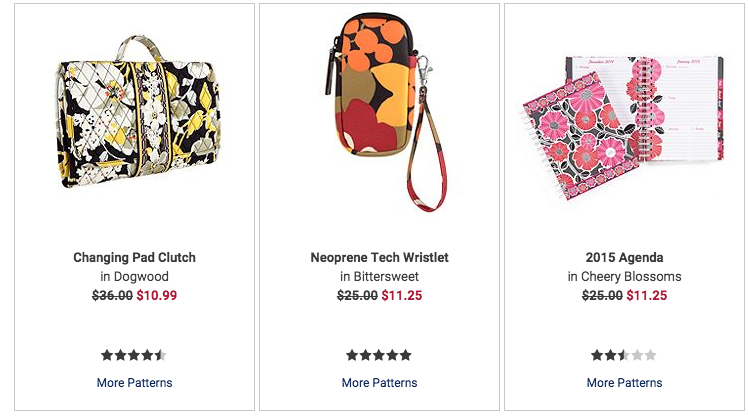Click the struck-through $36.00 original price

click(x=112, y=295)
